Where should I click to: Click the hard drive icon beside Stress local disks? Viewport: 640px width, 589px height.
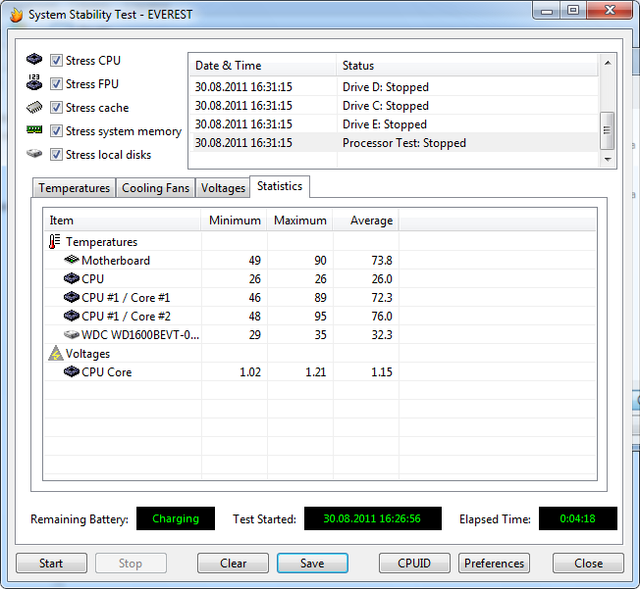35,155
